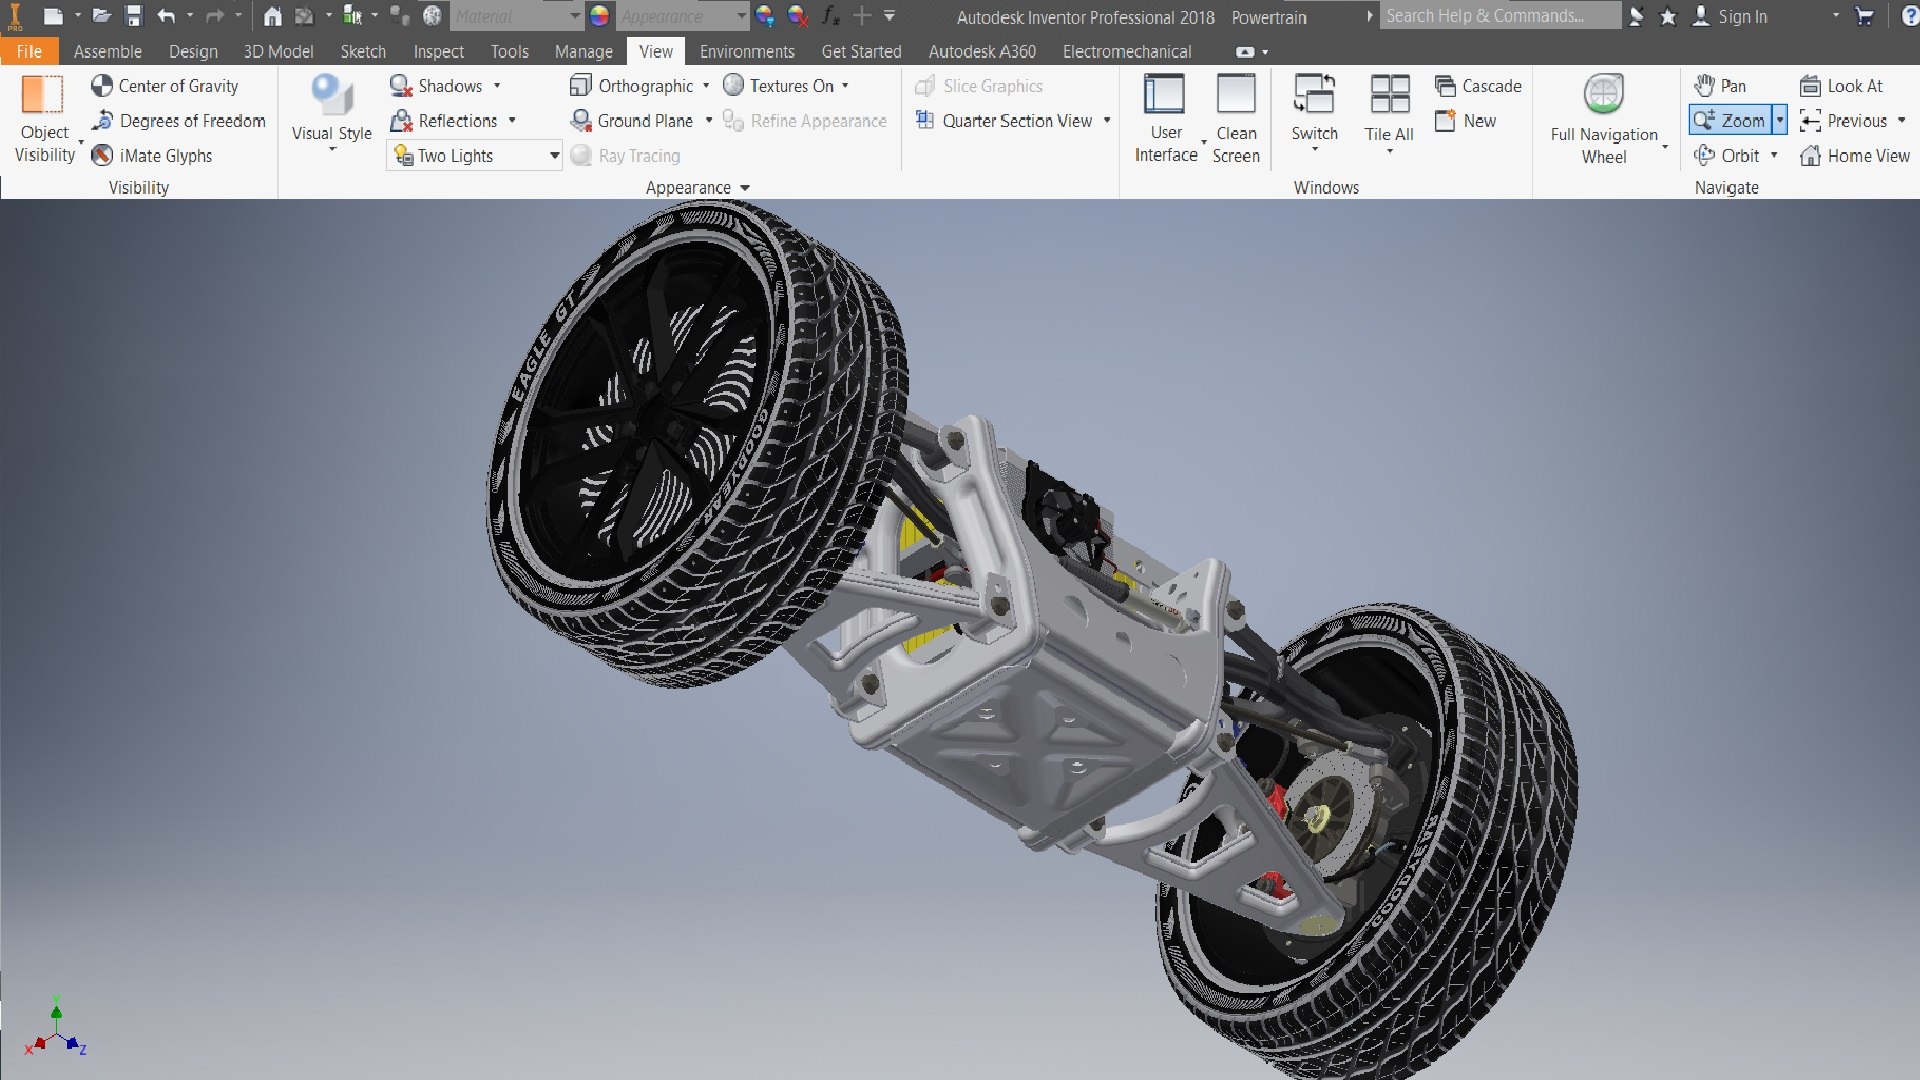
Task: Toggle Shadows on the model
Action: point(436,86)
